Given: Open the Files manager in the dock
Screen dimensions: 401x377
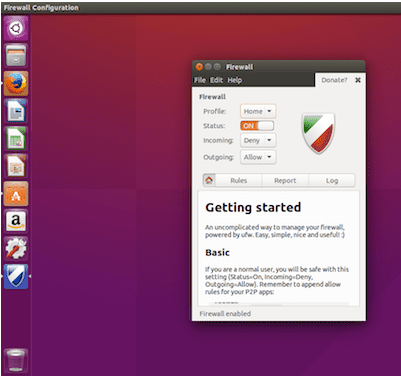Looking at the screenshot, I should pyautogui.click(x=16, y=56).
